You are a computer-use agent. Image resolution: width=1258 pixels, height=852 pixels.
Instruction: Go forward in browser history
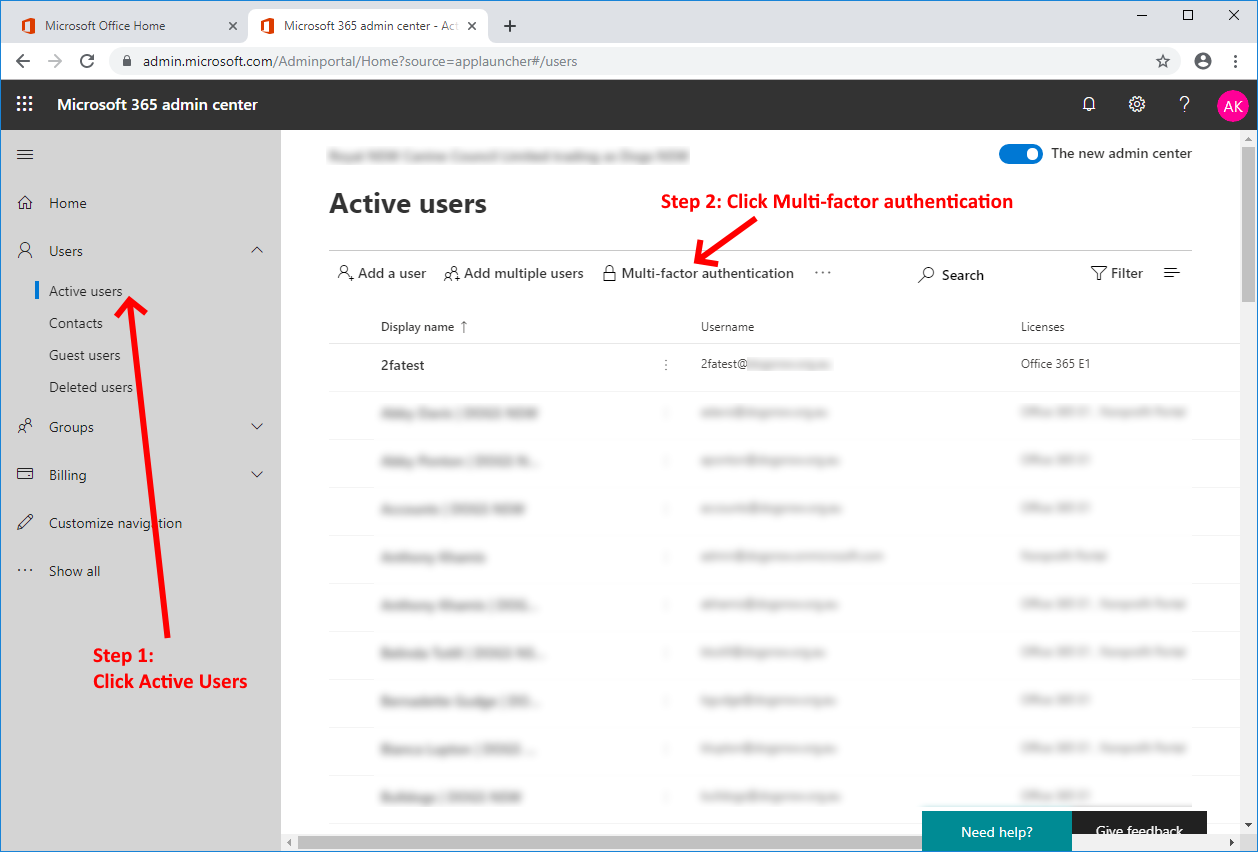[55, 61]
